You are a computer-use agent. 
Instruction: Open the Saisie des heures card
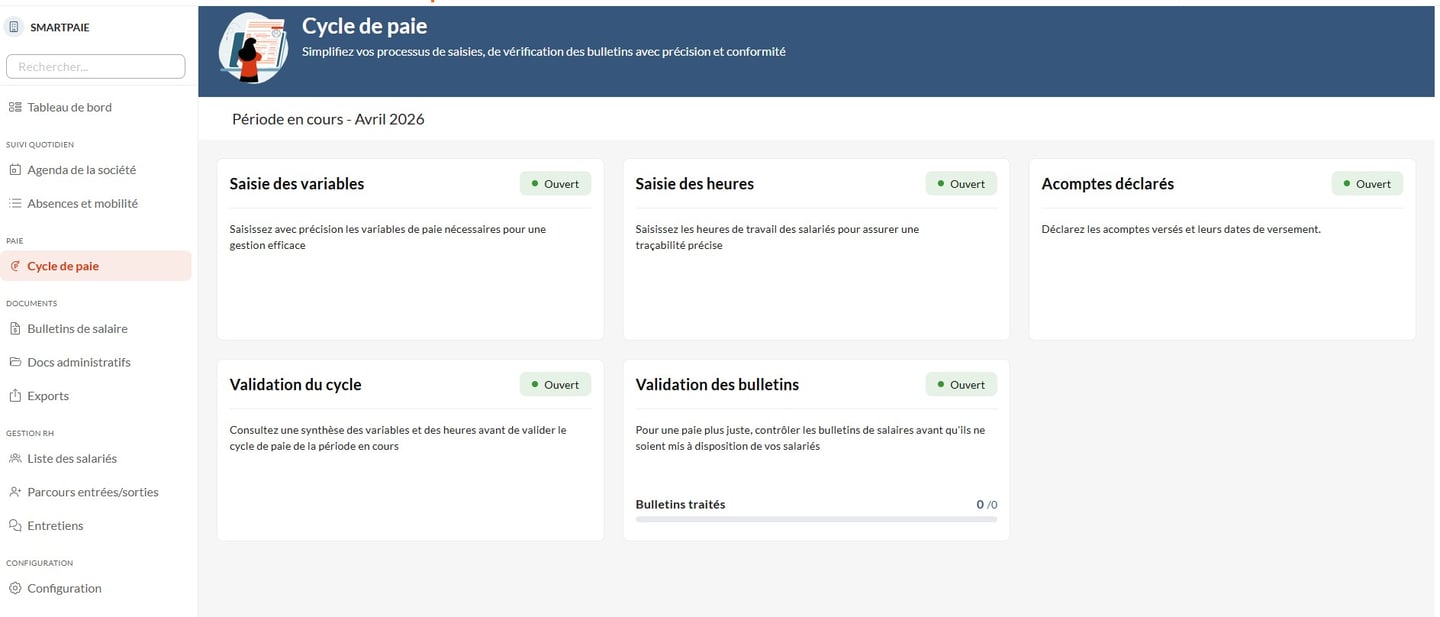pos(695,184)
